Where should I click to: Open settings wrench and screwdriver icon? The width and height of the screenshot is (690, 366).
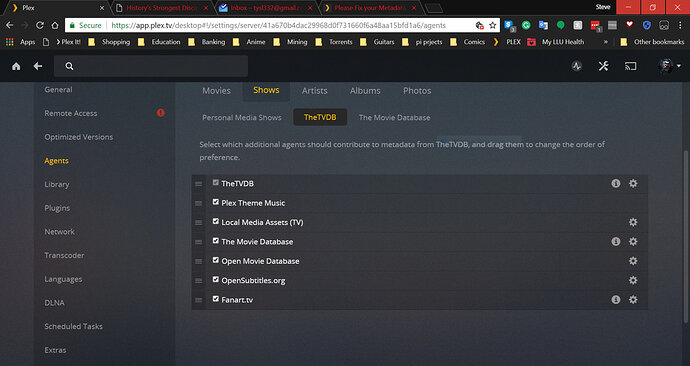[603, 66]
